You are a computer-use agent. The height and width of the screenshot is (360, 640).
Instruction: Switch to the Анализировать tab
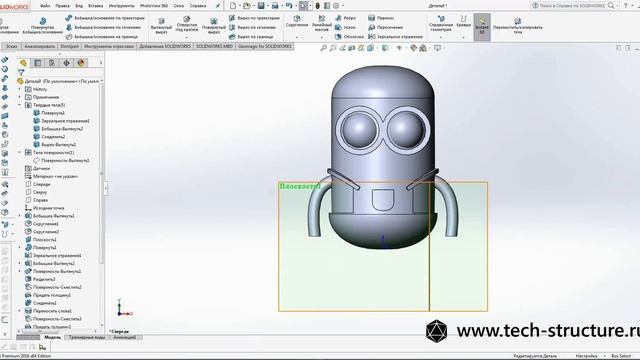[x=40, y=46]
